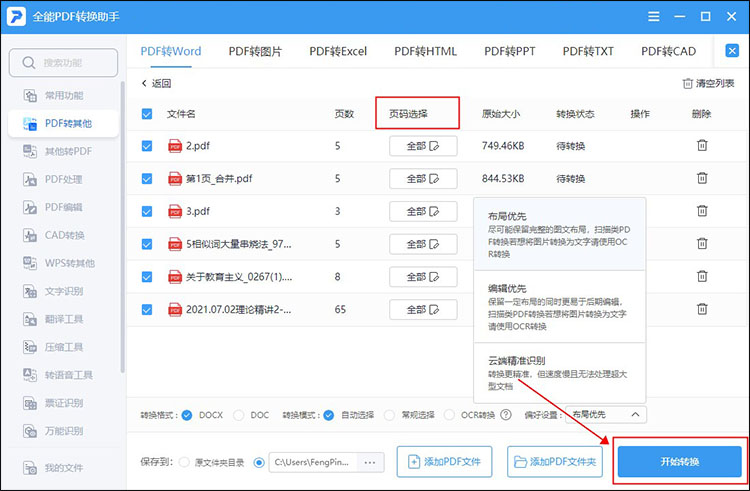Choose 编辑优先 option in preference list
Viewport: 750px width, 491px height.
click(560, 306)
